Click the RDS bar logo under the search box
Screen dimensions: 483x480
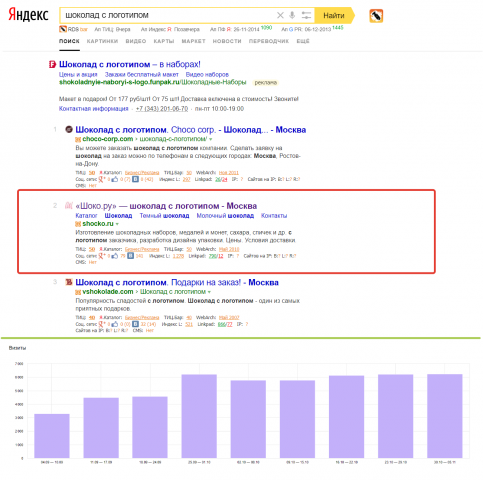63,29
